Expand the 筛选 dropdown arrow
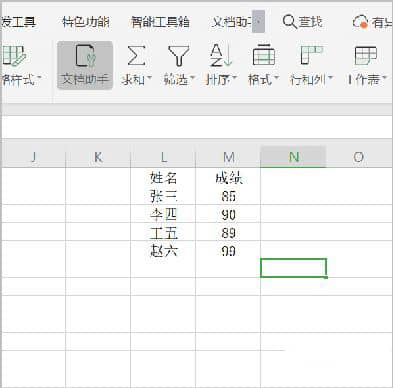393x388 pixels. pyautogui.click(x=192, y=79)
